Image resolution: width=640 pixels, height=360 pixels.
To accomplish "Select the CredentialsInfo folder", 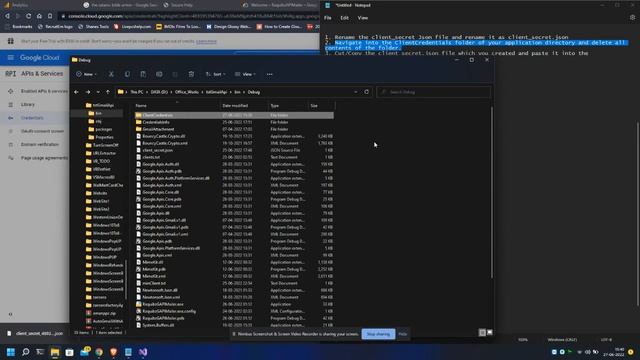I will 156,122.
